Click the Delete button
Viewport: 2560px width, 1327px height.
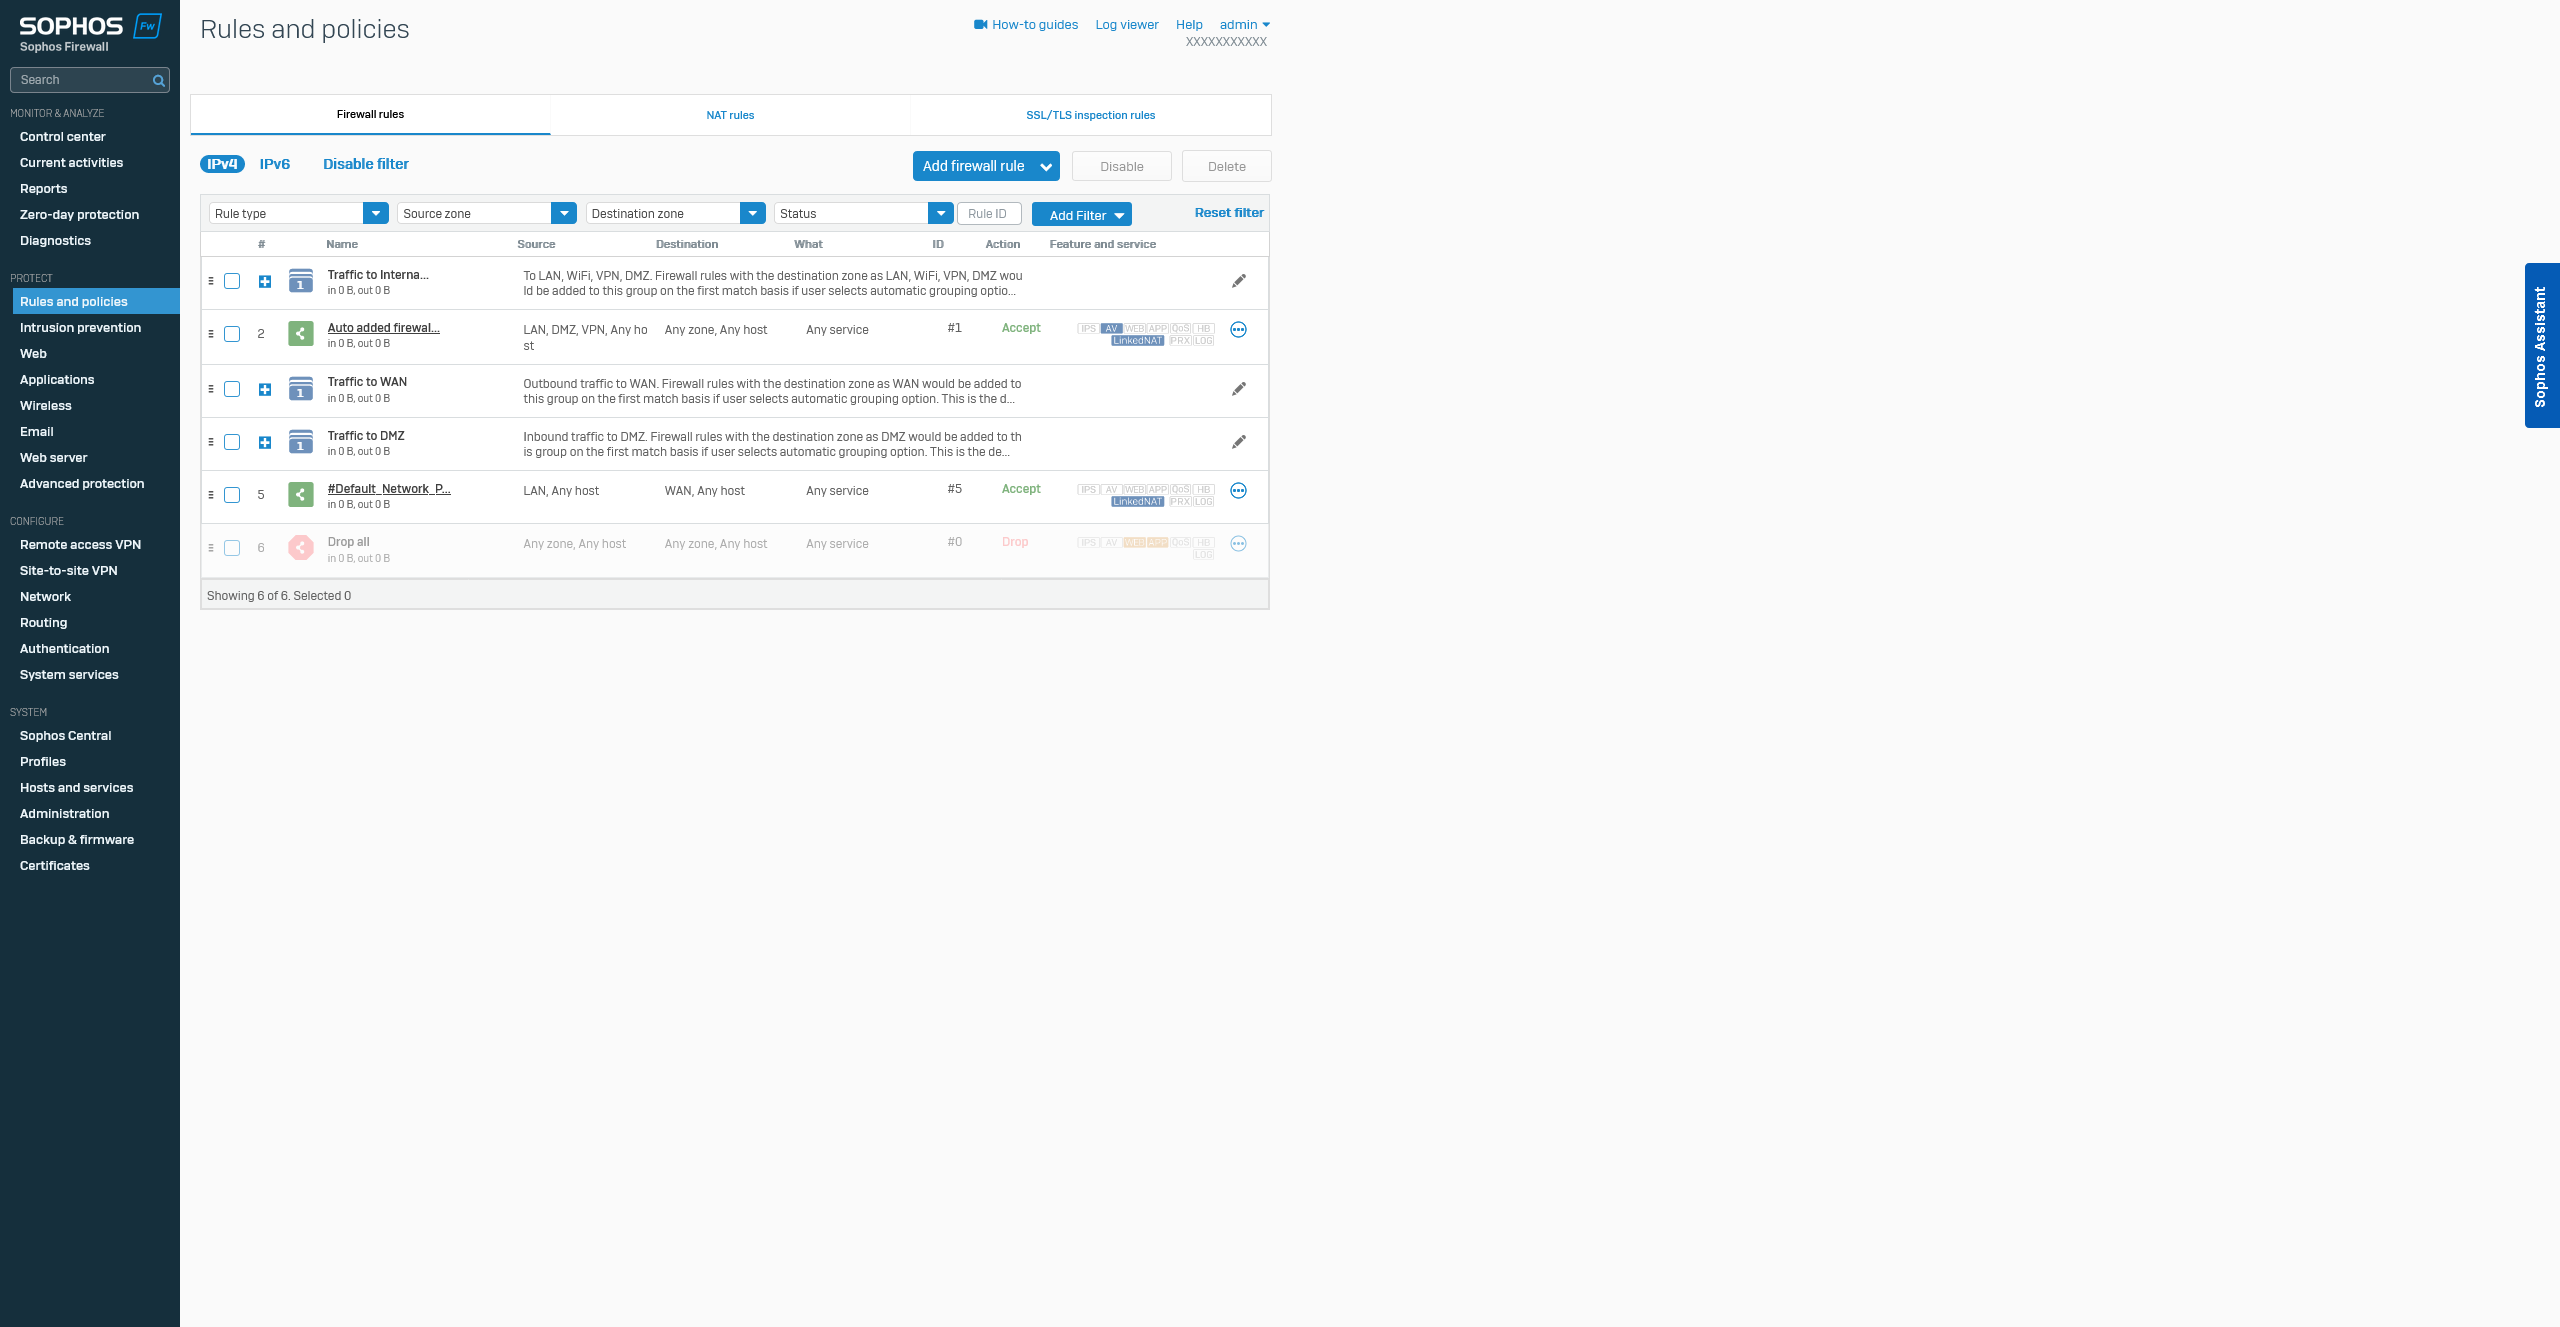click(1227, 166)
